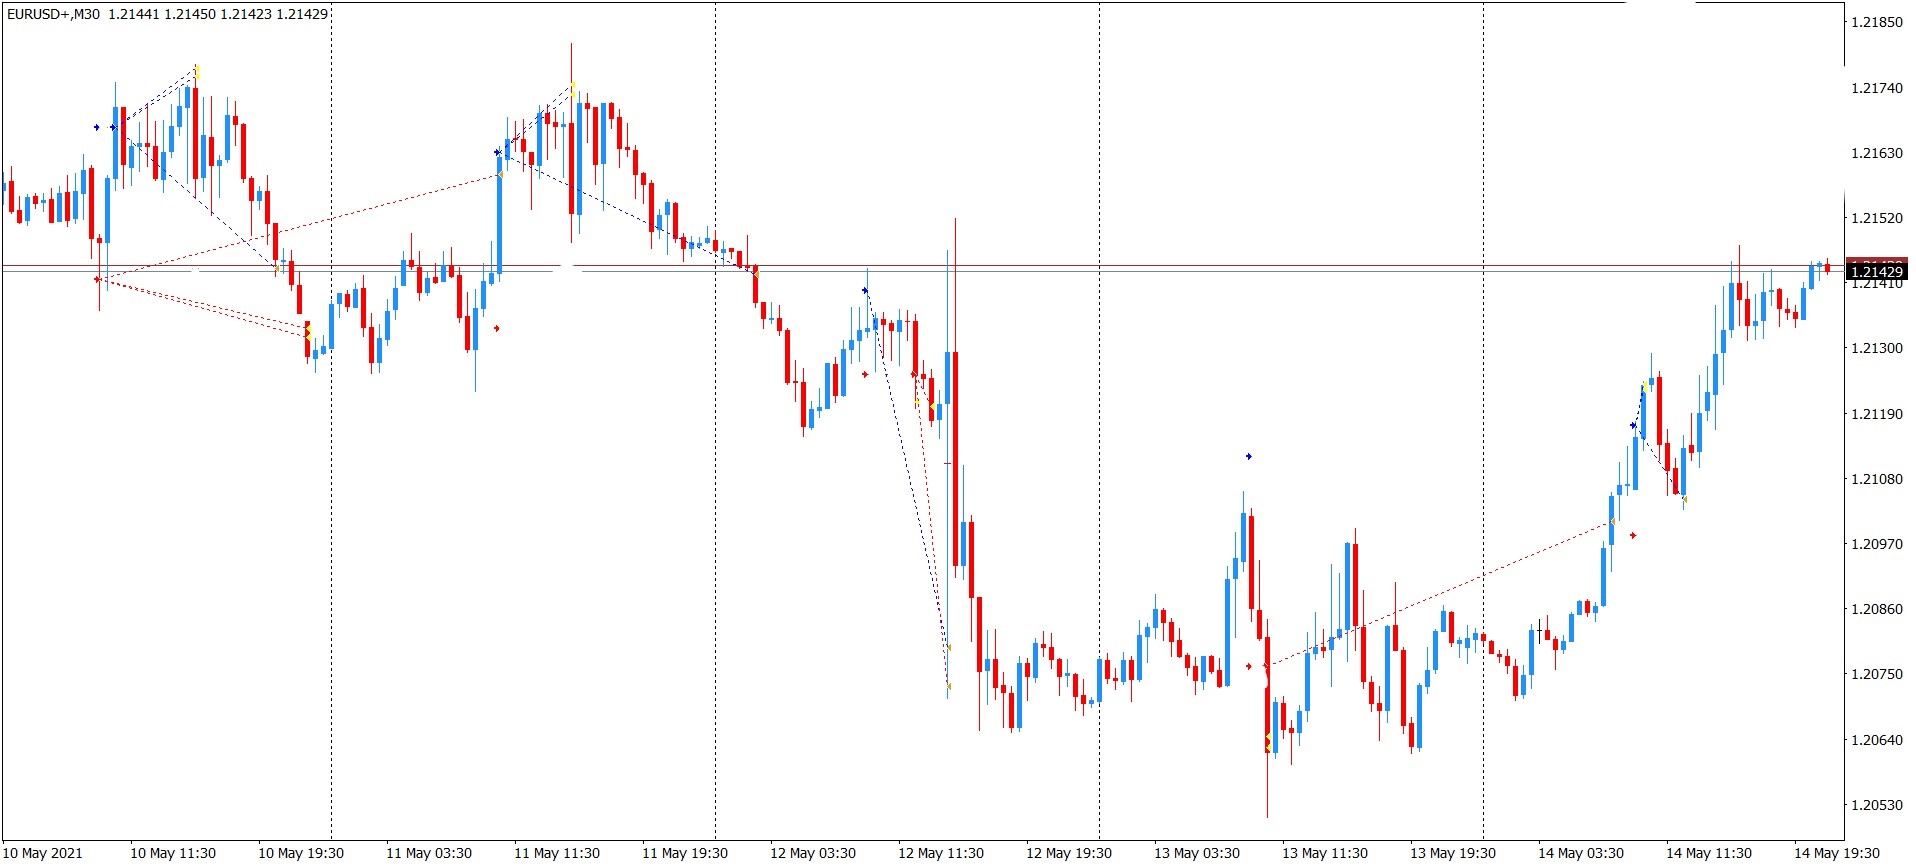The image size is (1916, 866).
Task: Click the 12 May 11:30 time label
Action: click(x=941, y=853)
